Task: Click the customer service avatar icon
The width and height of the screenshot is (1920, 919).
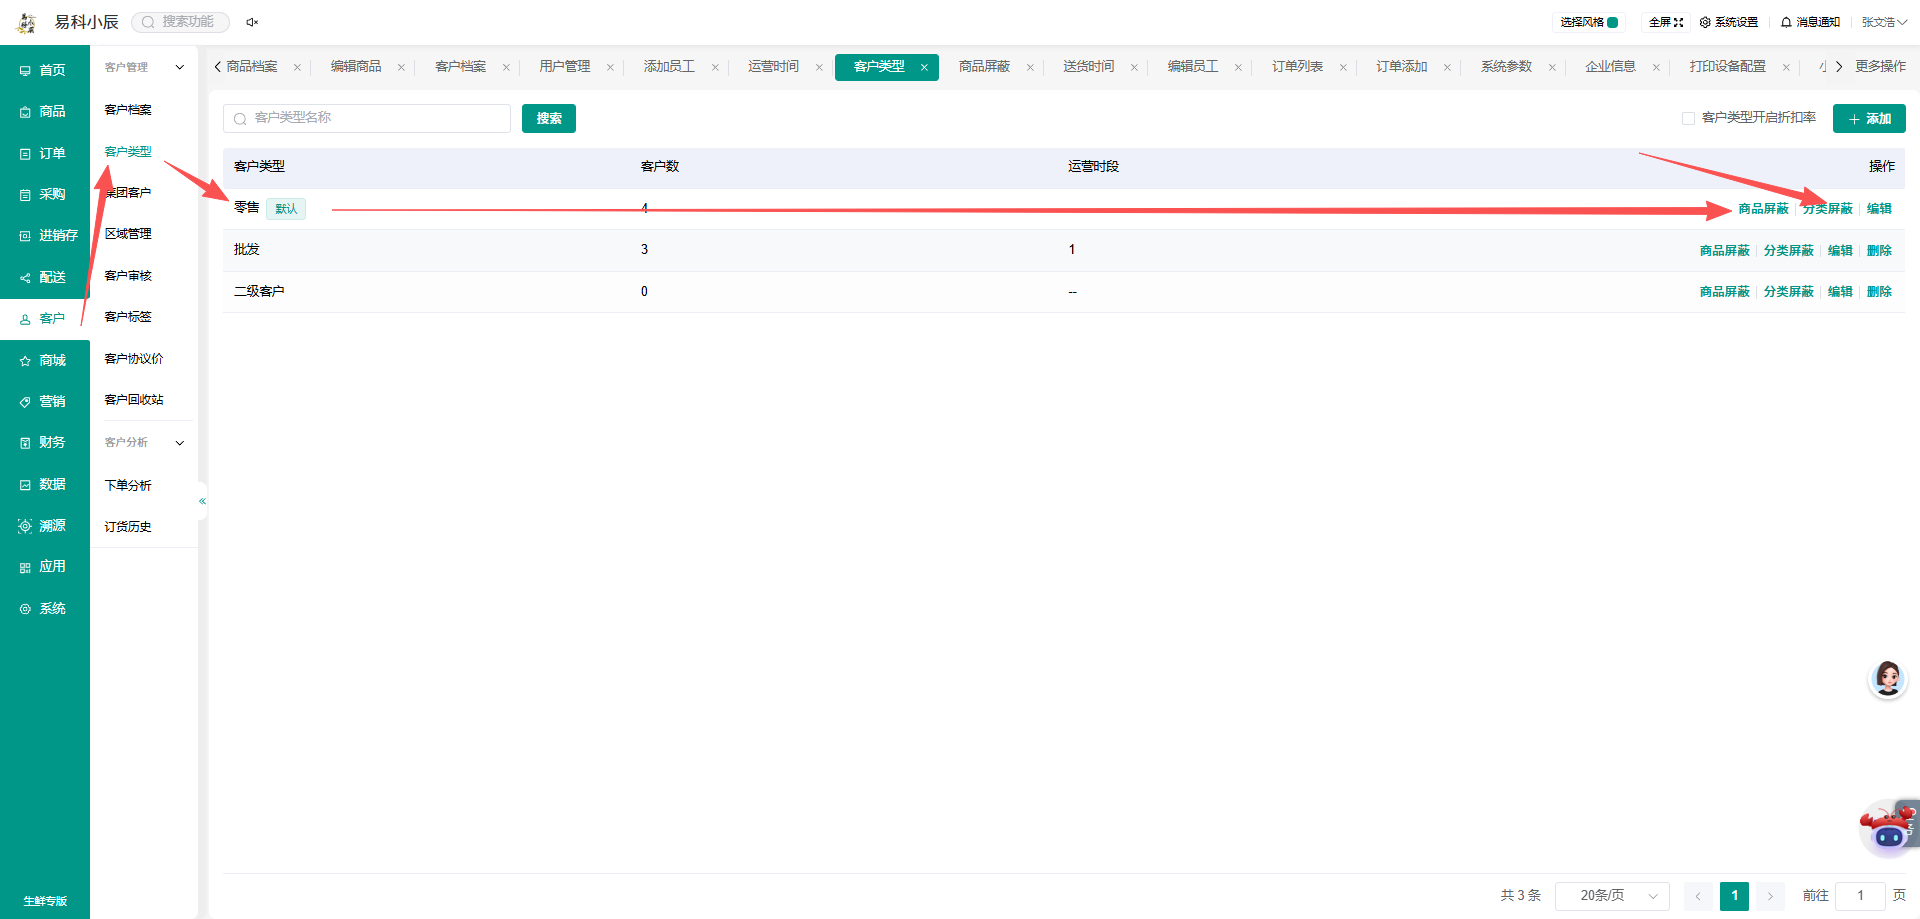Action: tap(1887, 679)
